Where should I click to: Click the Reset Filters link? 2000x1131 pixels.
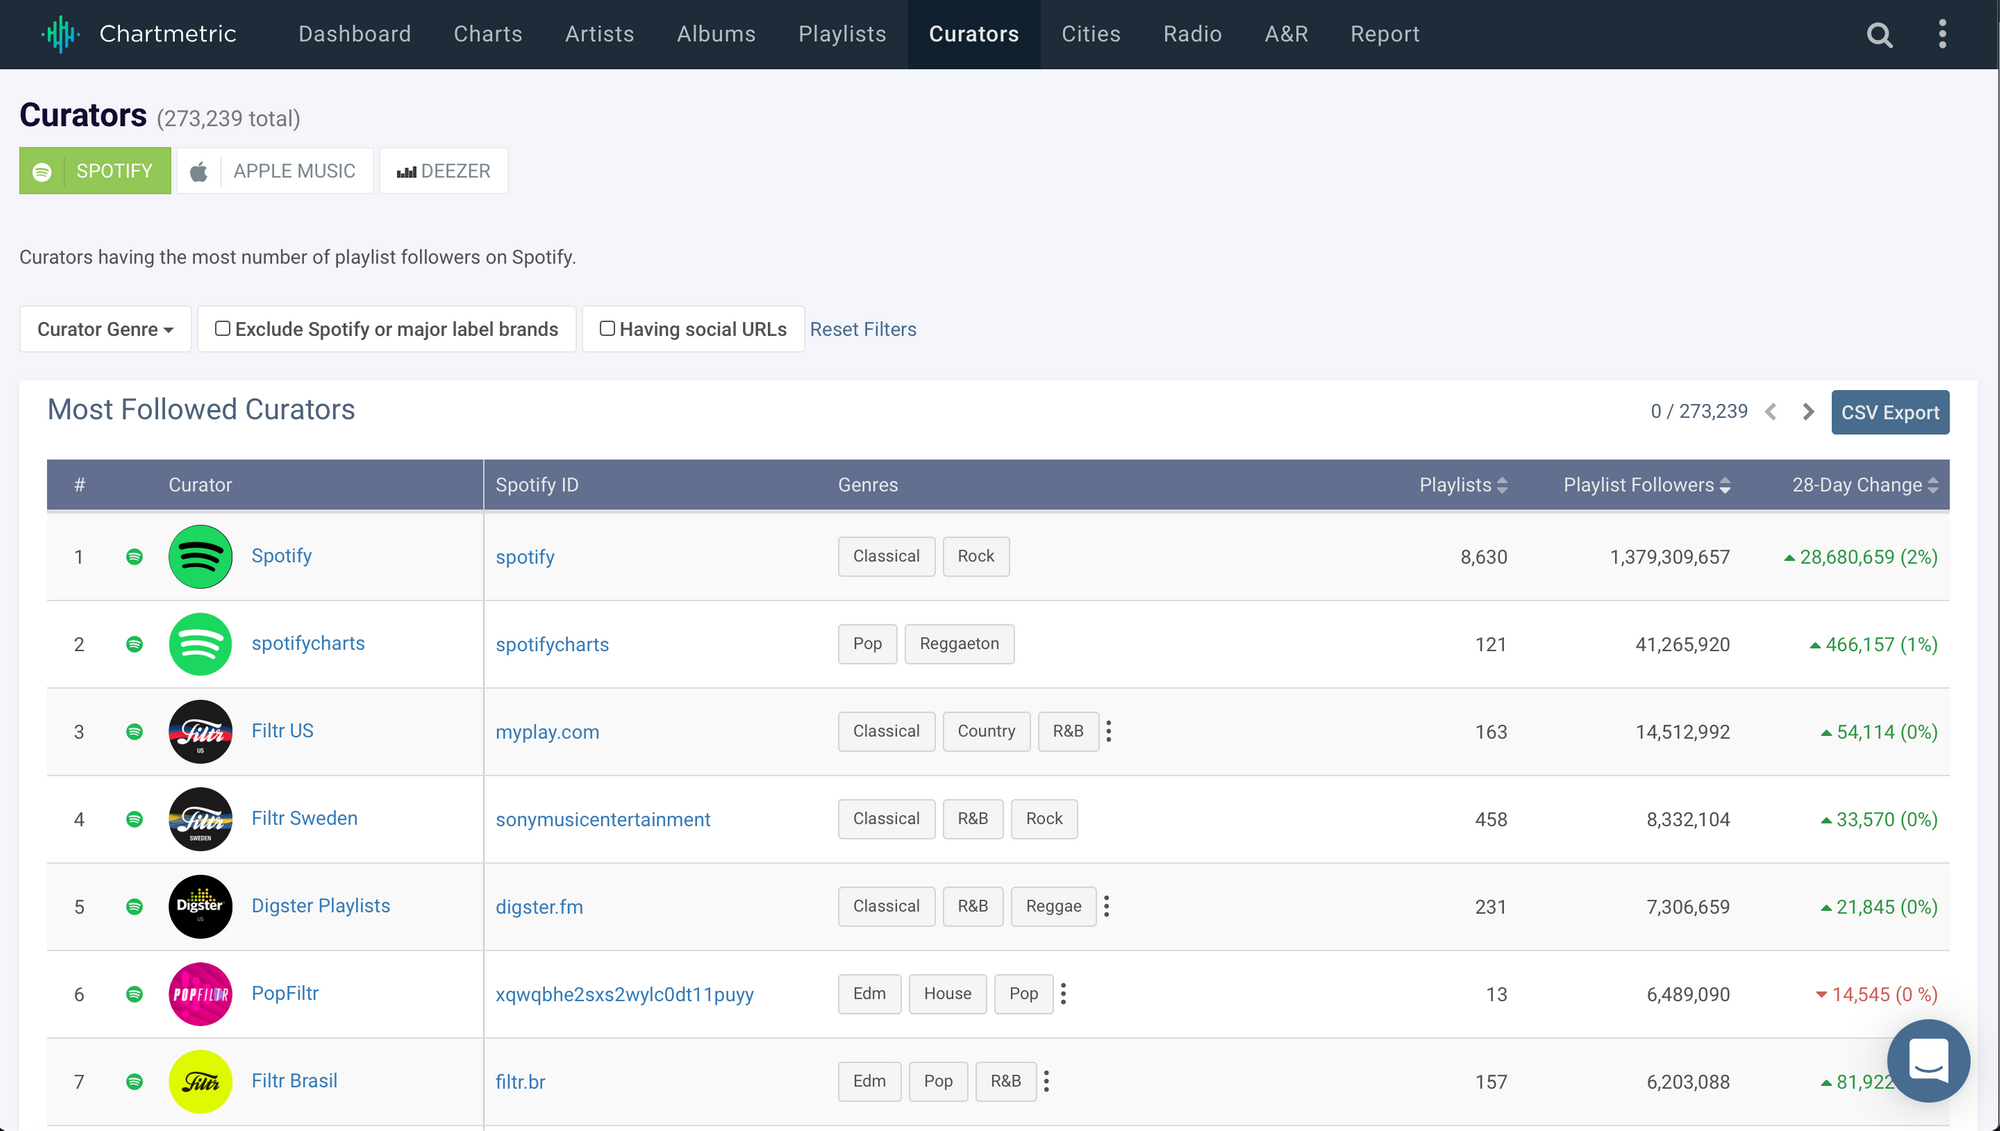[x=862, y=329]
